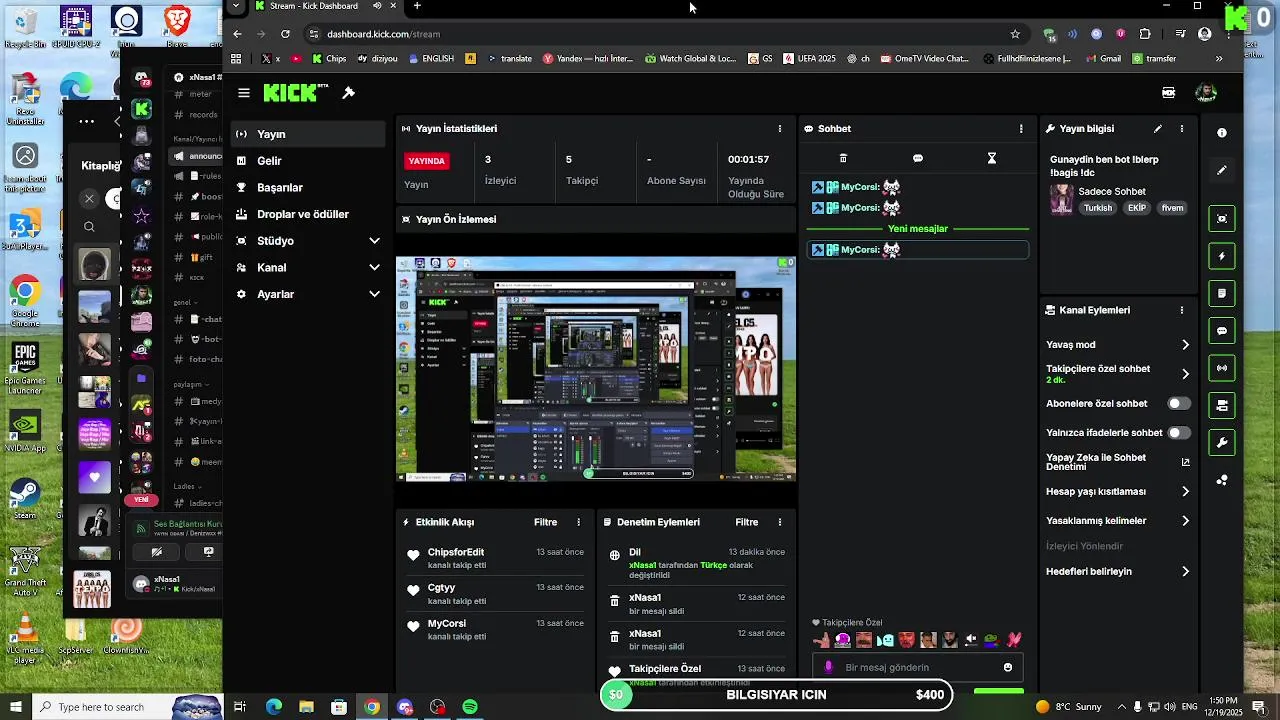
Task: Open Hedefleri belirleyin arrow
Action: [1186, 572]
